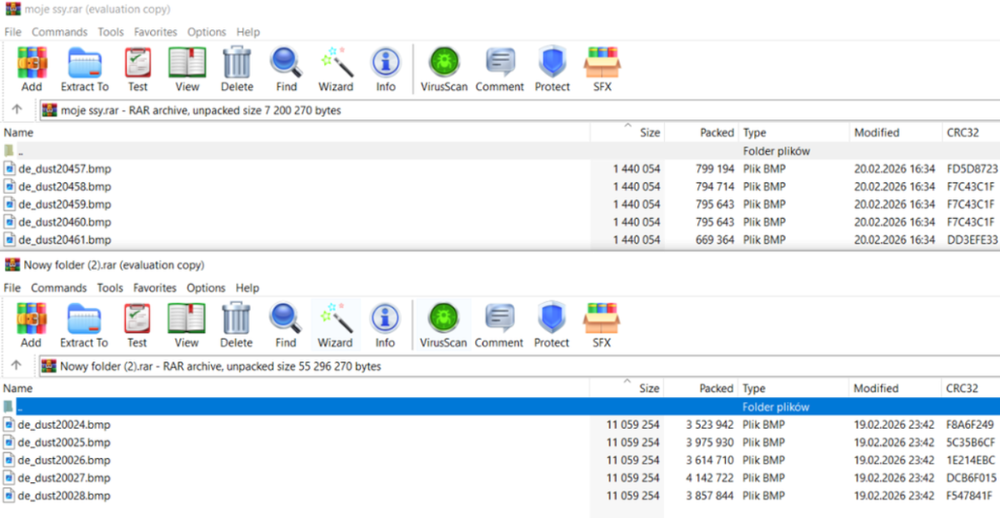The width and height of the screenshot is (1000, 518).
Task: Click SFX icon in moje ssy.rar window
Action: click(x=601, y=68)
